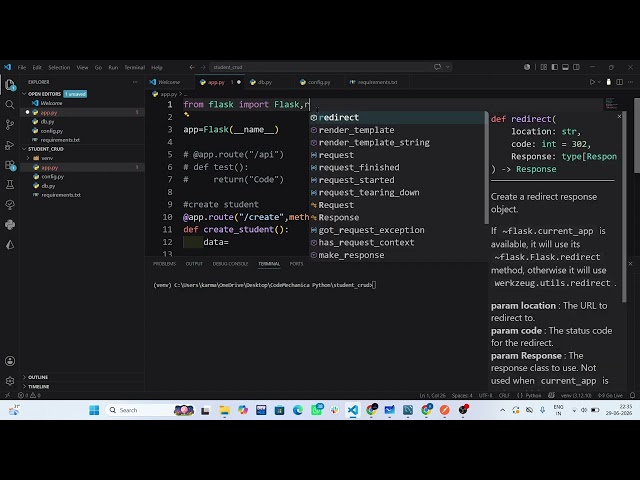The width and height of the screenshot is (640, 480).
Task: Toggle Secondary Side Bar layout icon
Action: [576, 67]
